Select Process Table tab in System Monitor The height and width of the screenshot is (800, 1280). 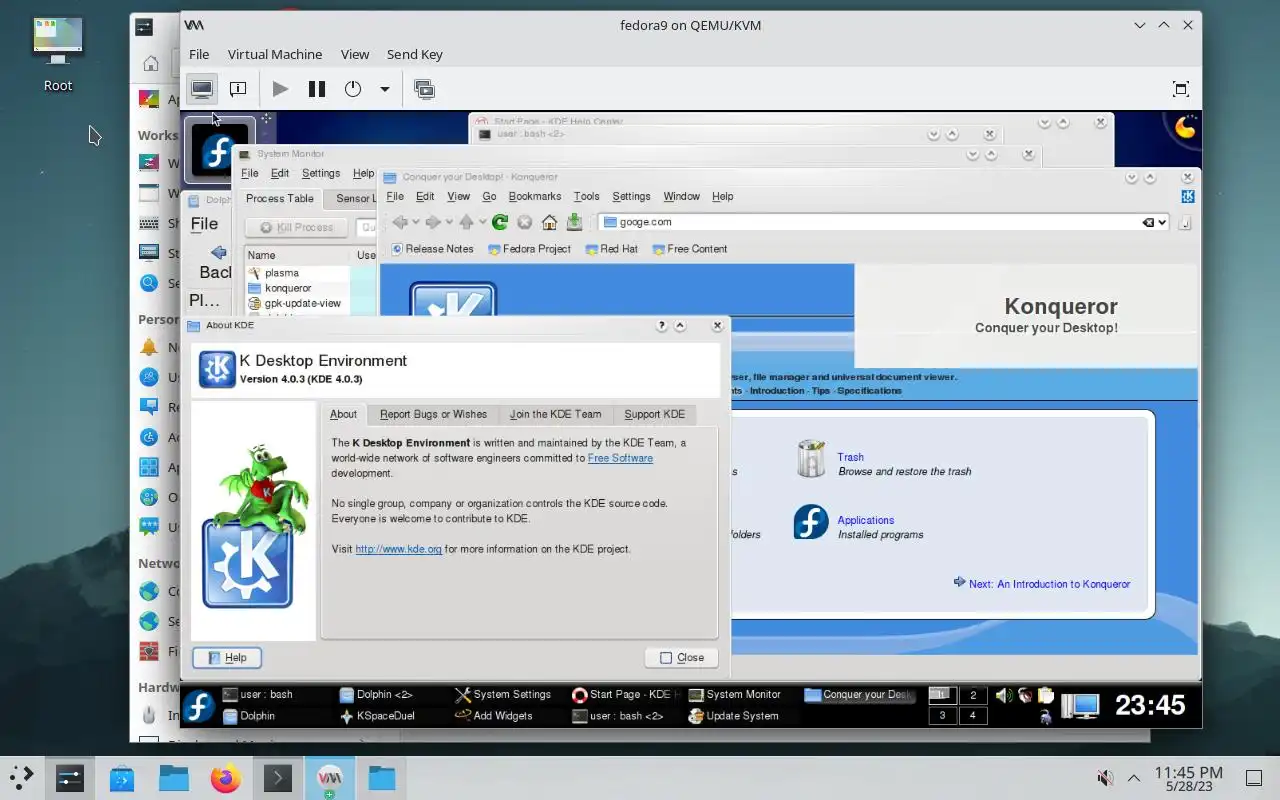(x=280, y=198)
